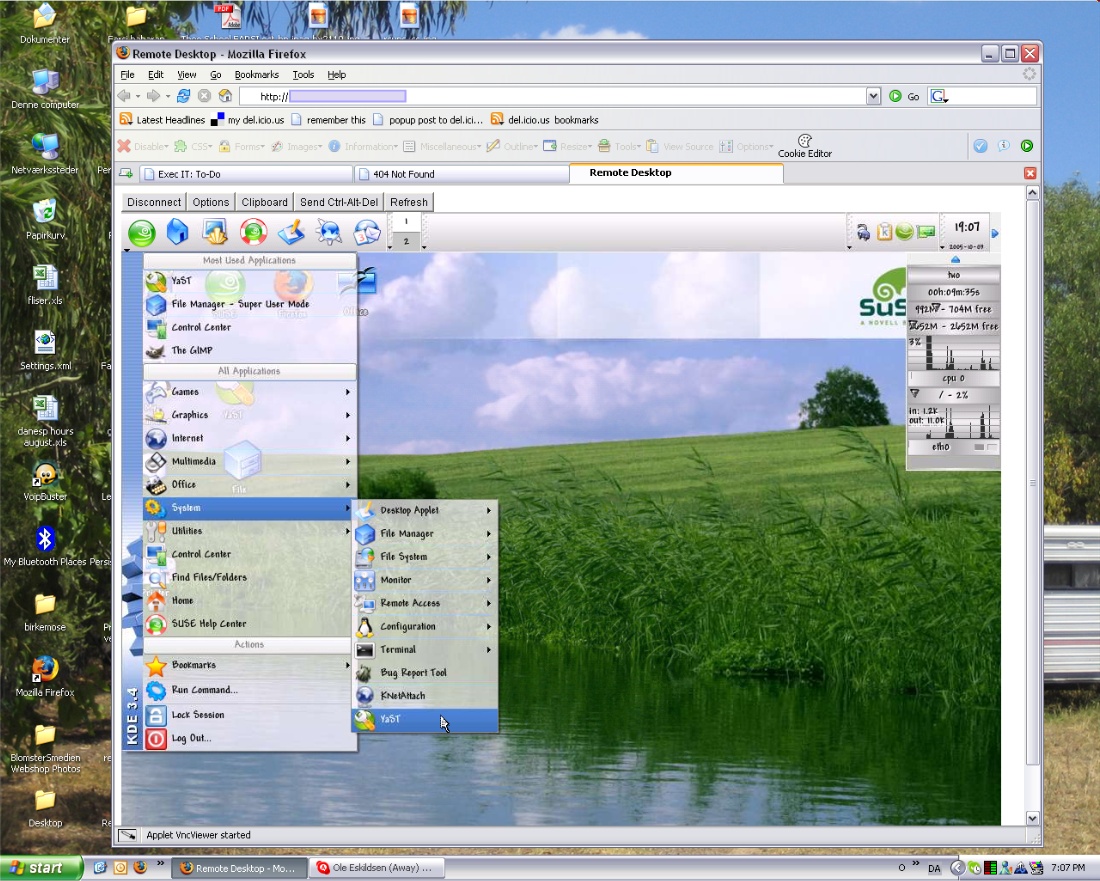Open the Utilities menu category

tap(249, 531)
